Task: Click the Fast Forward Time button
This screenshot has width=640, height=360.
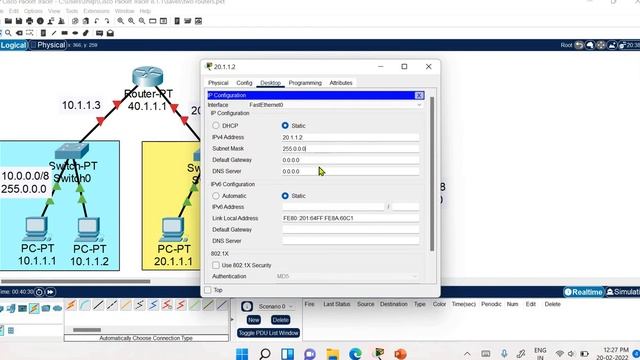Action: click(50, 292)
